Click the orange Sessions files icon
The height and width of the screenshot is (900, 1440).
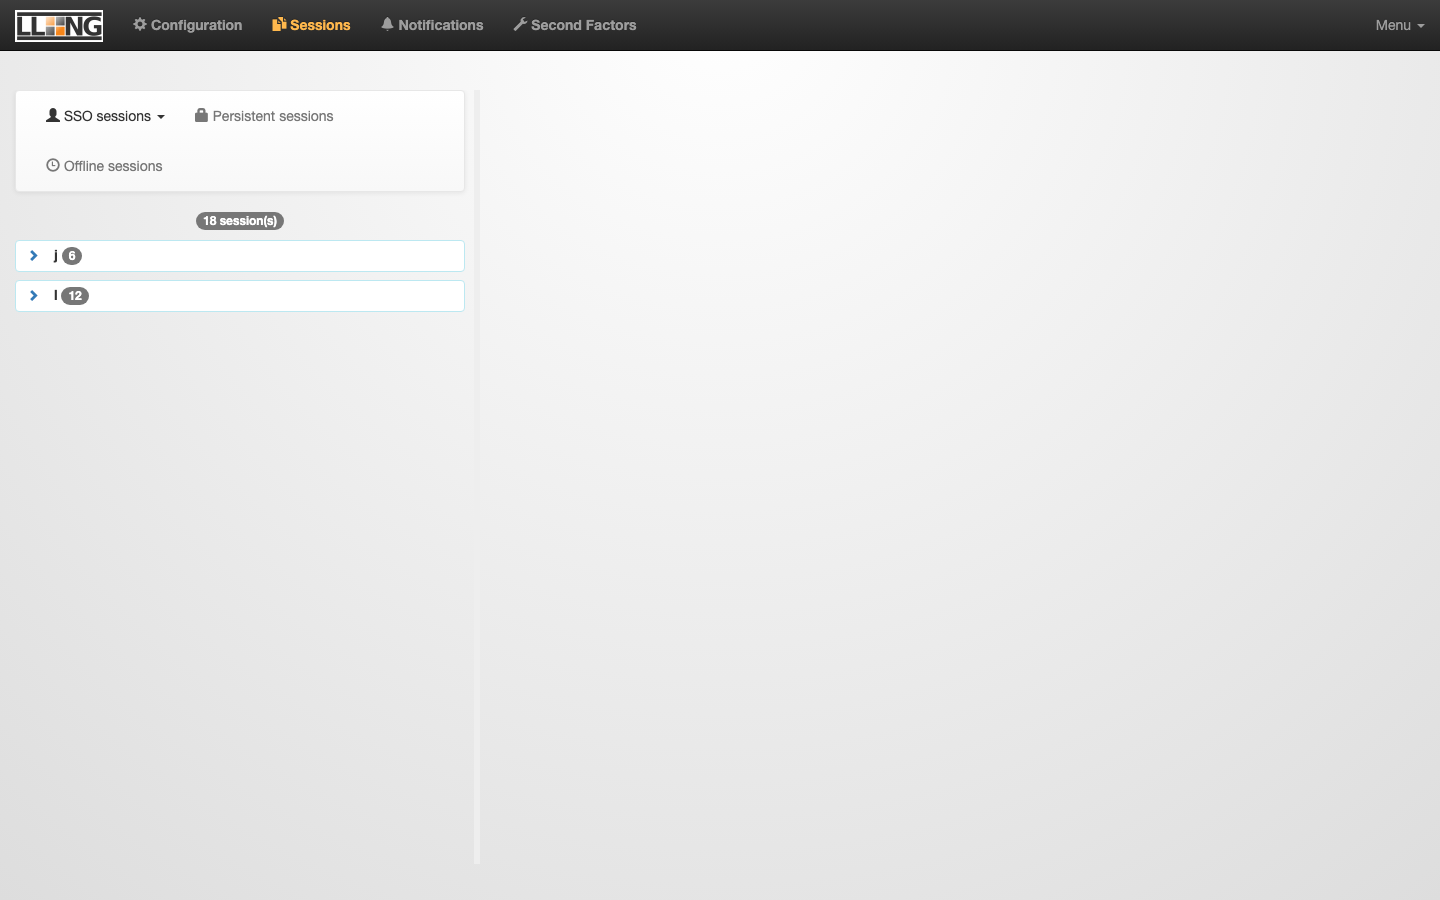[x=279, y=24]
